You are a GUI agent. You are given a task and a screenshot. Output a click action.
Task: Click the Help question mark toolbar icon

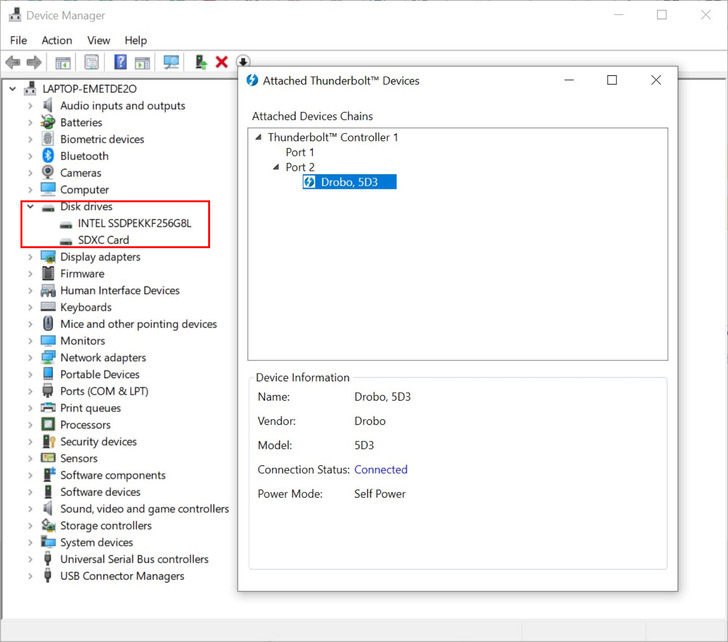click(x=120, y=62)
